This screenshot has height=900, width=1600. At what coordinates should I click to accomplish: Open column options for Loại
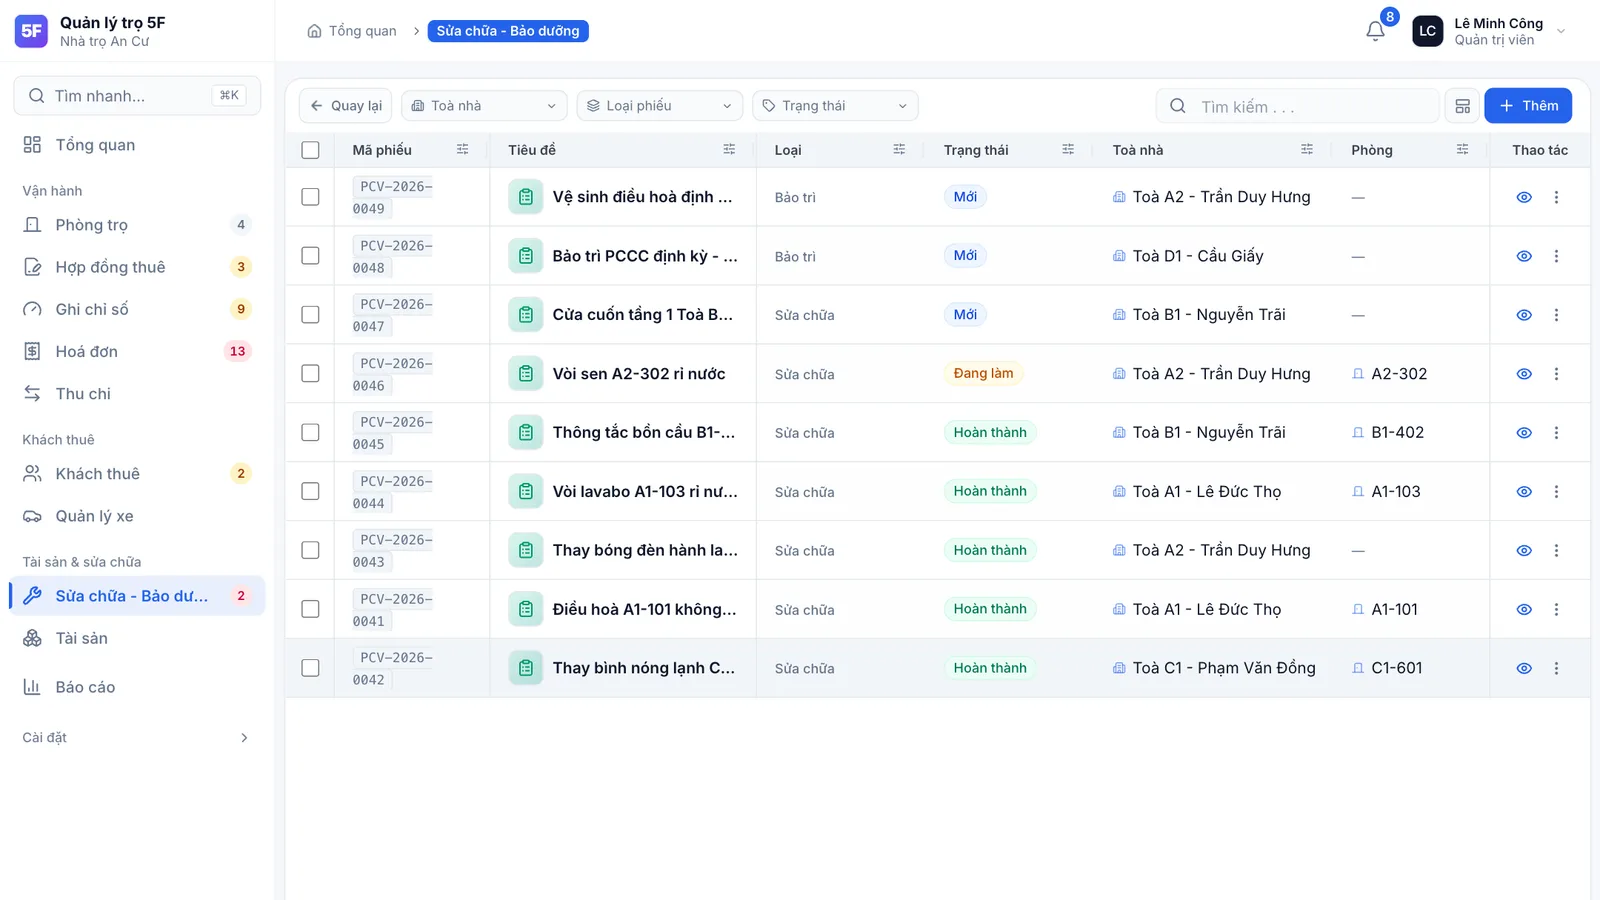(x=899, y=149)
